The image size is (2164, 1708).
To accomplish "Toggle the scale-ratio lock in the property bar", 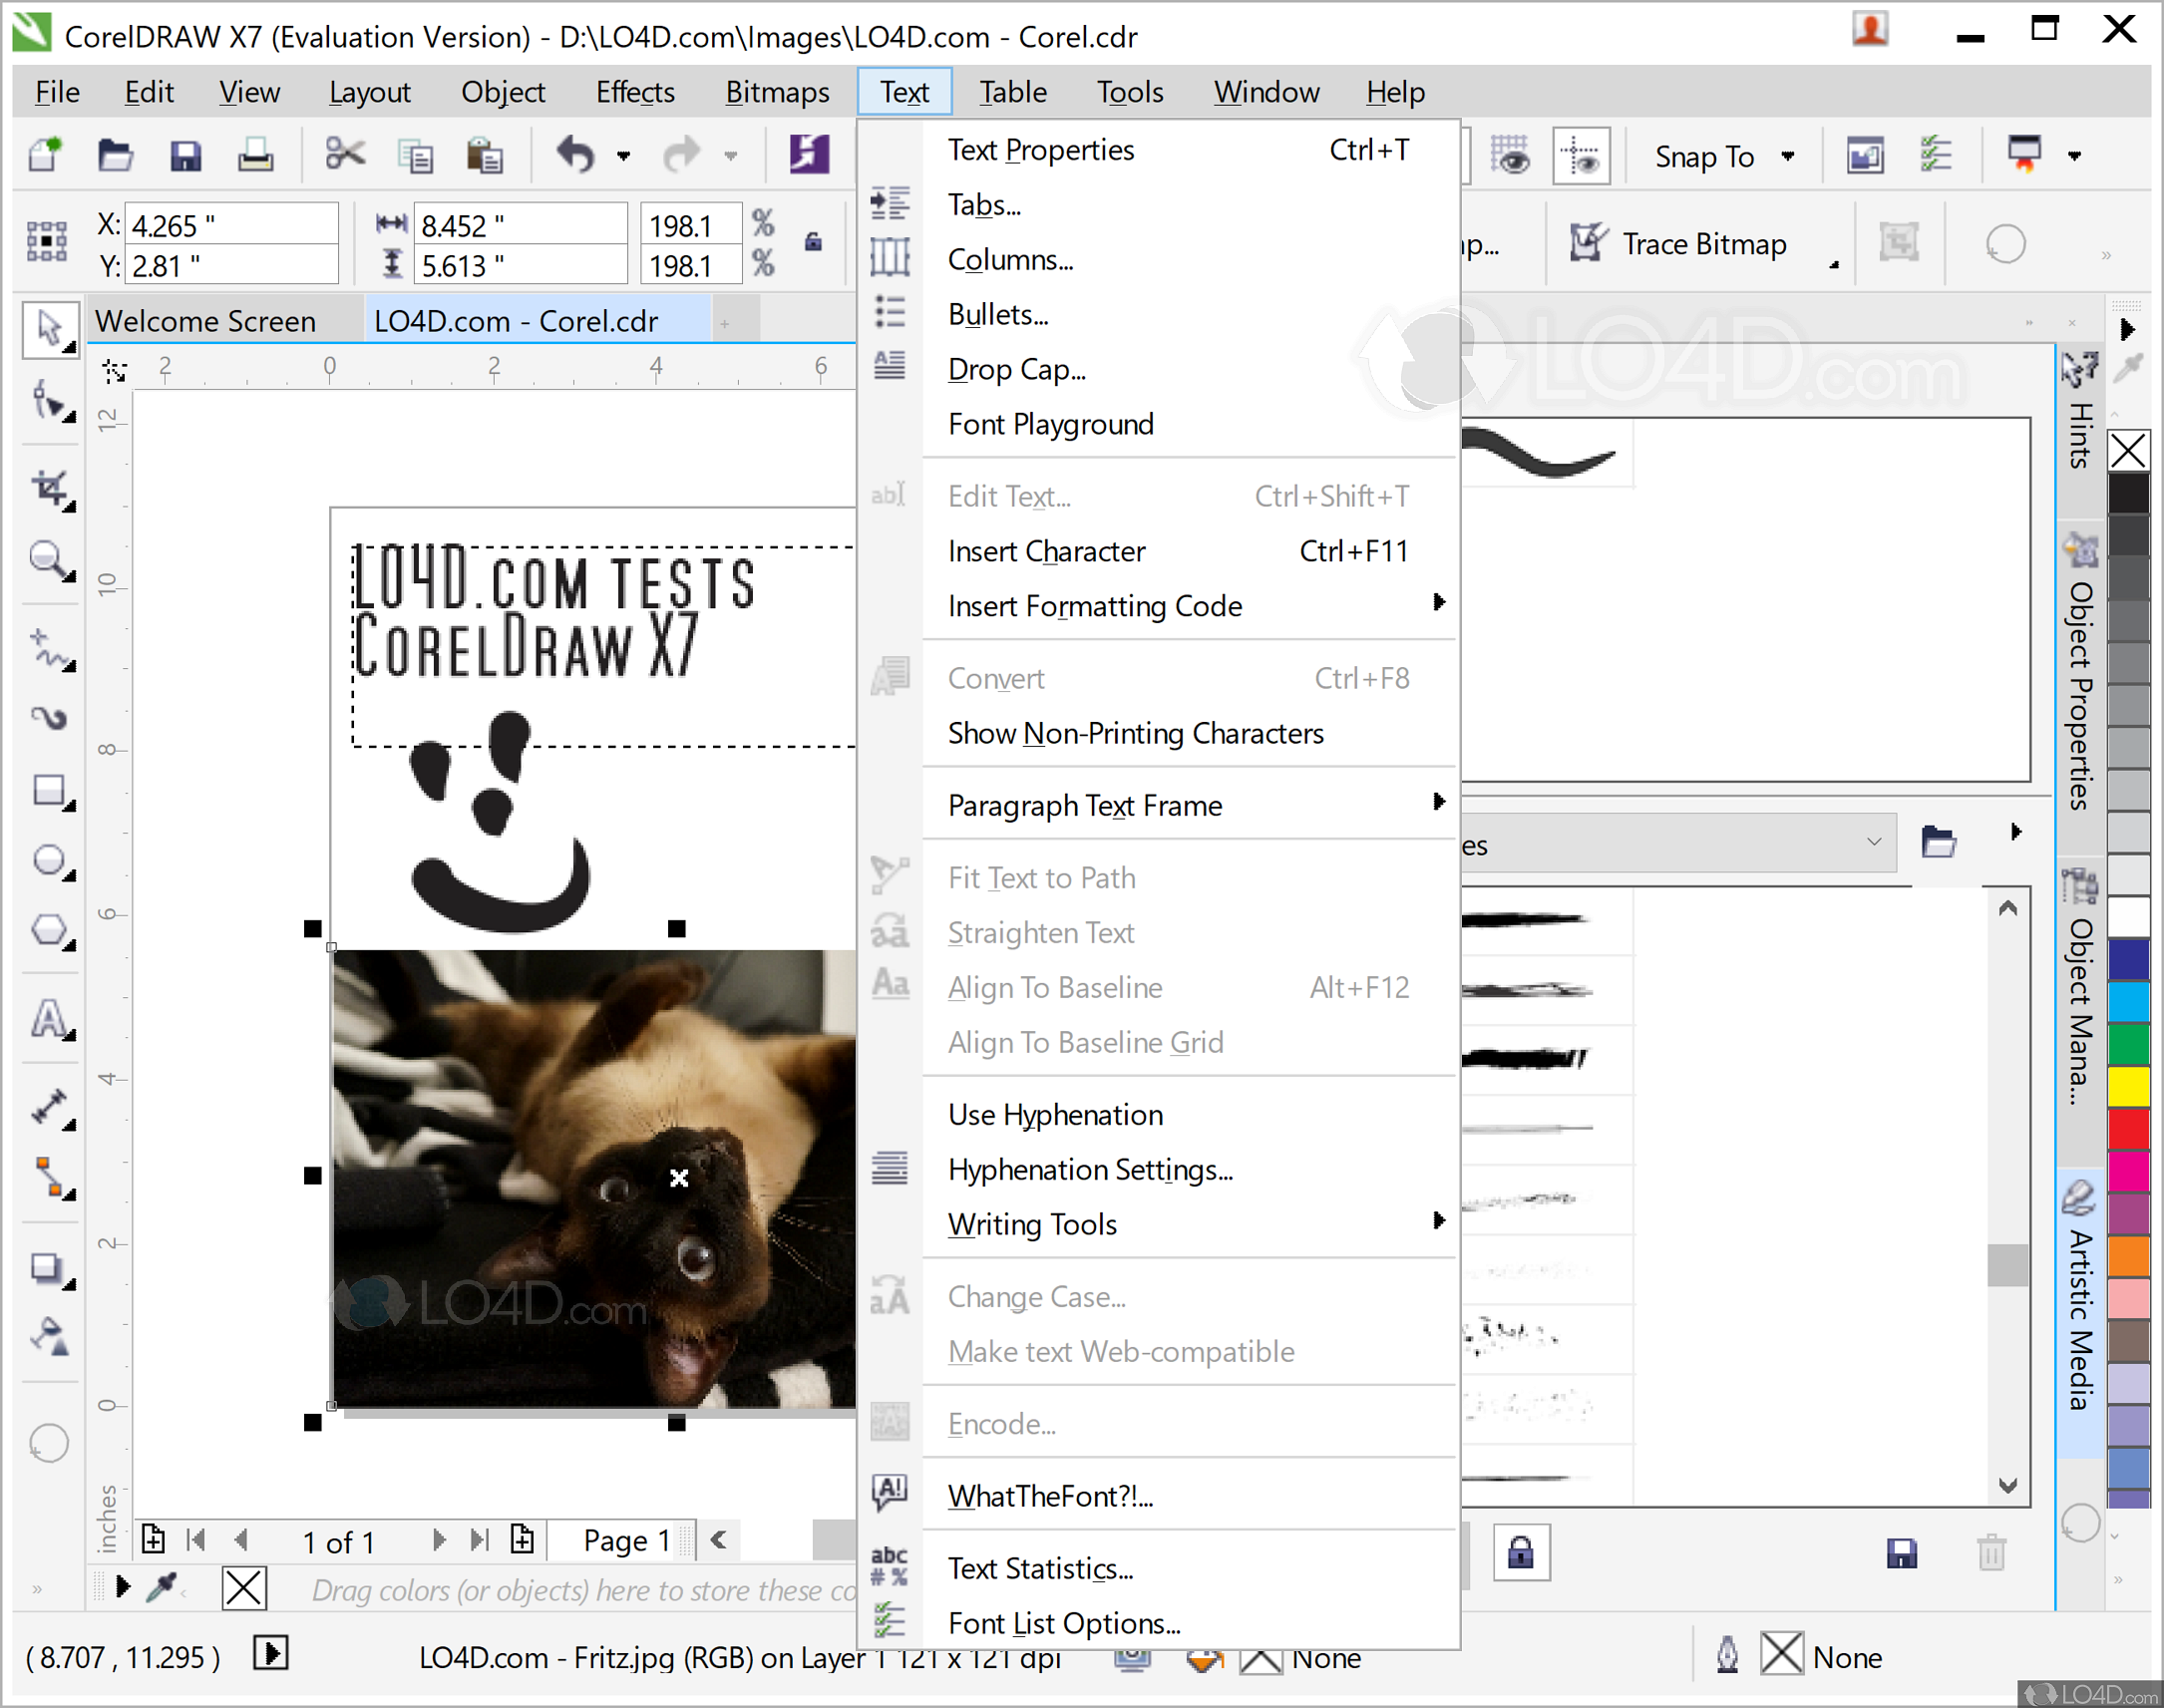I will tap(813, 242).
